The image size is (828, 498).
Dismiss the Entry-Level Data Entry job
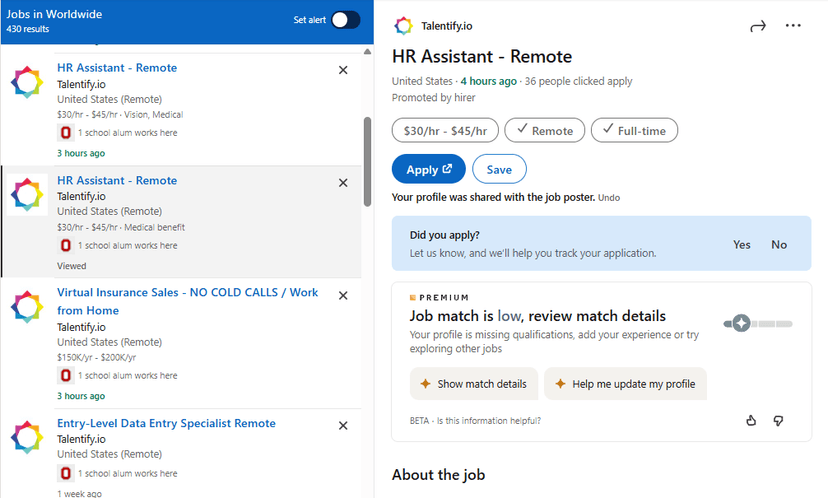click(343, 426)
